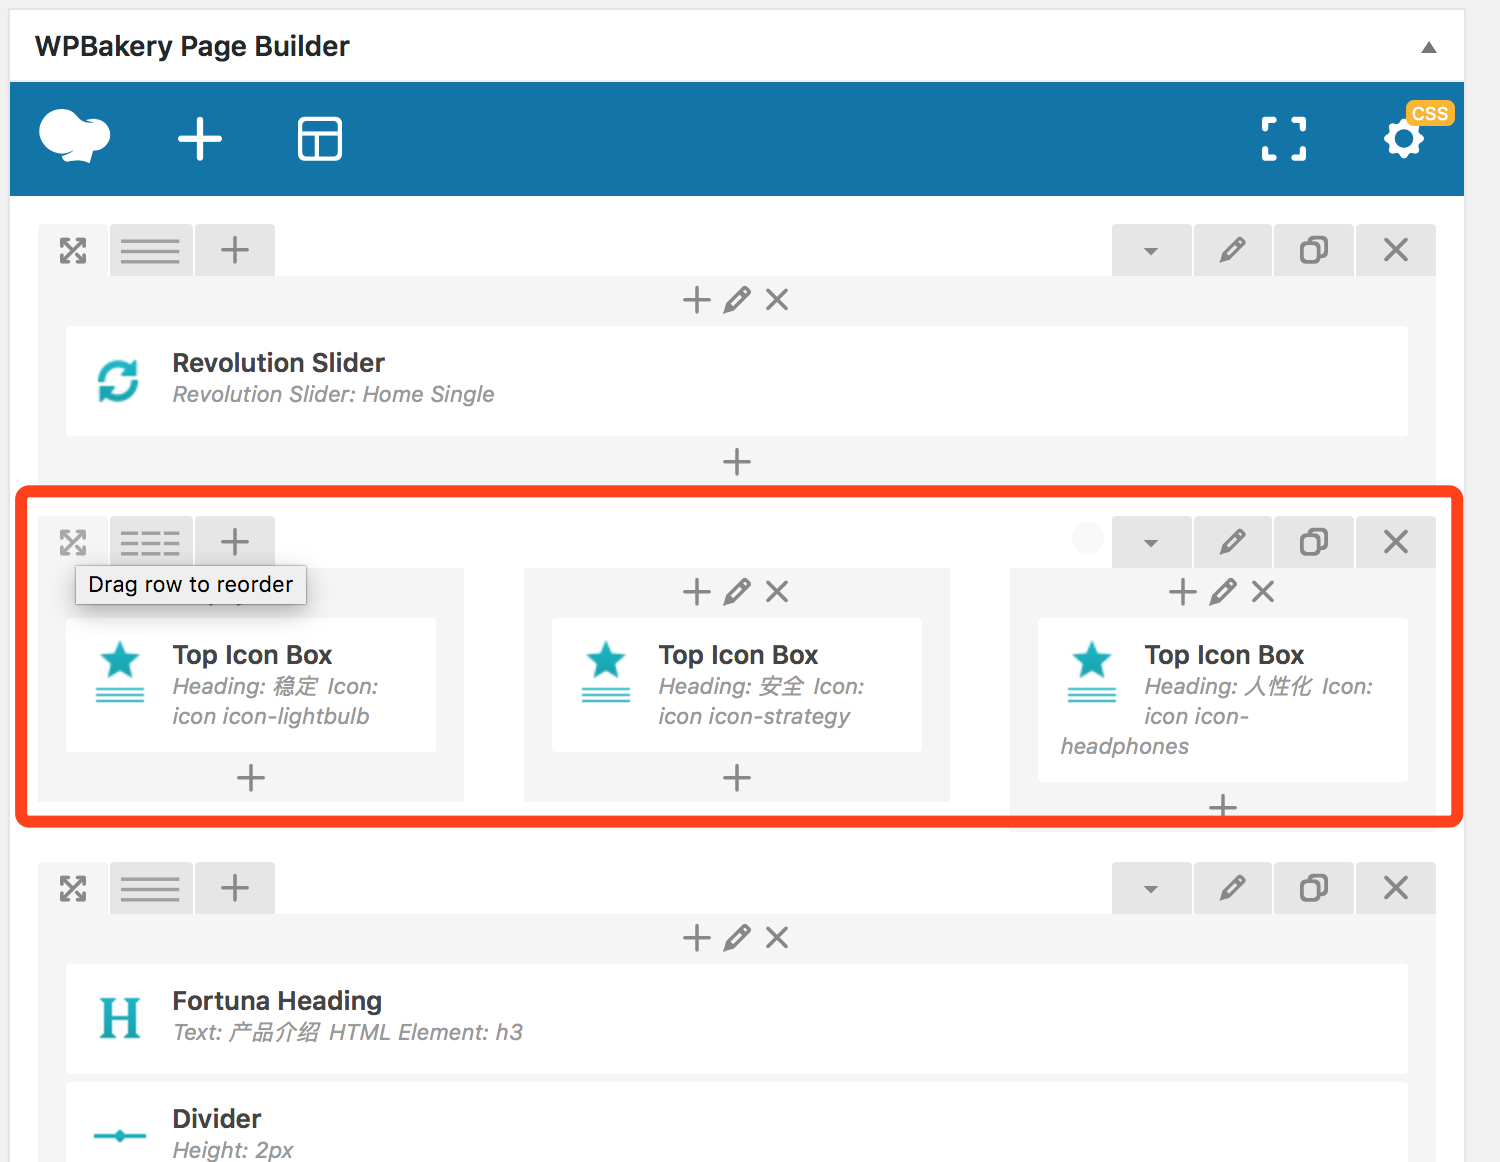Viewport: 1500px width, 1162px height.
Task: Append element below headphones icon box
Action: (x=1223, y=806)
